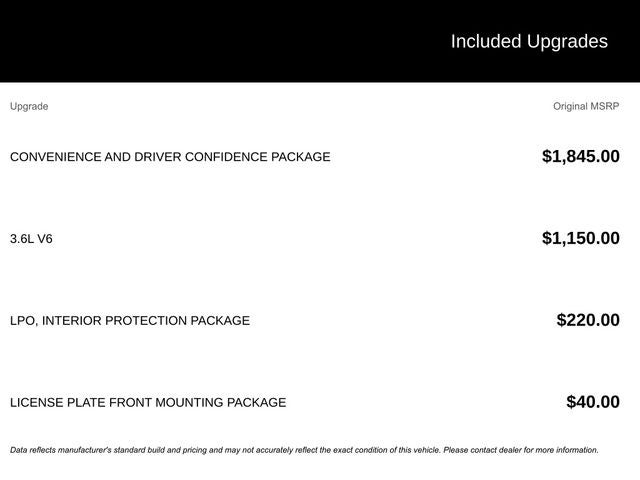Click the black header banner area

pyautogui.click(x=320, y=41)
